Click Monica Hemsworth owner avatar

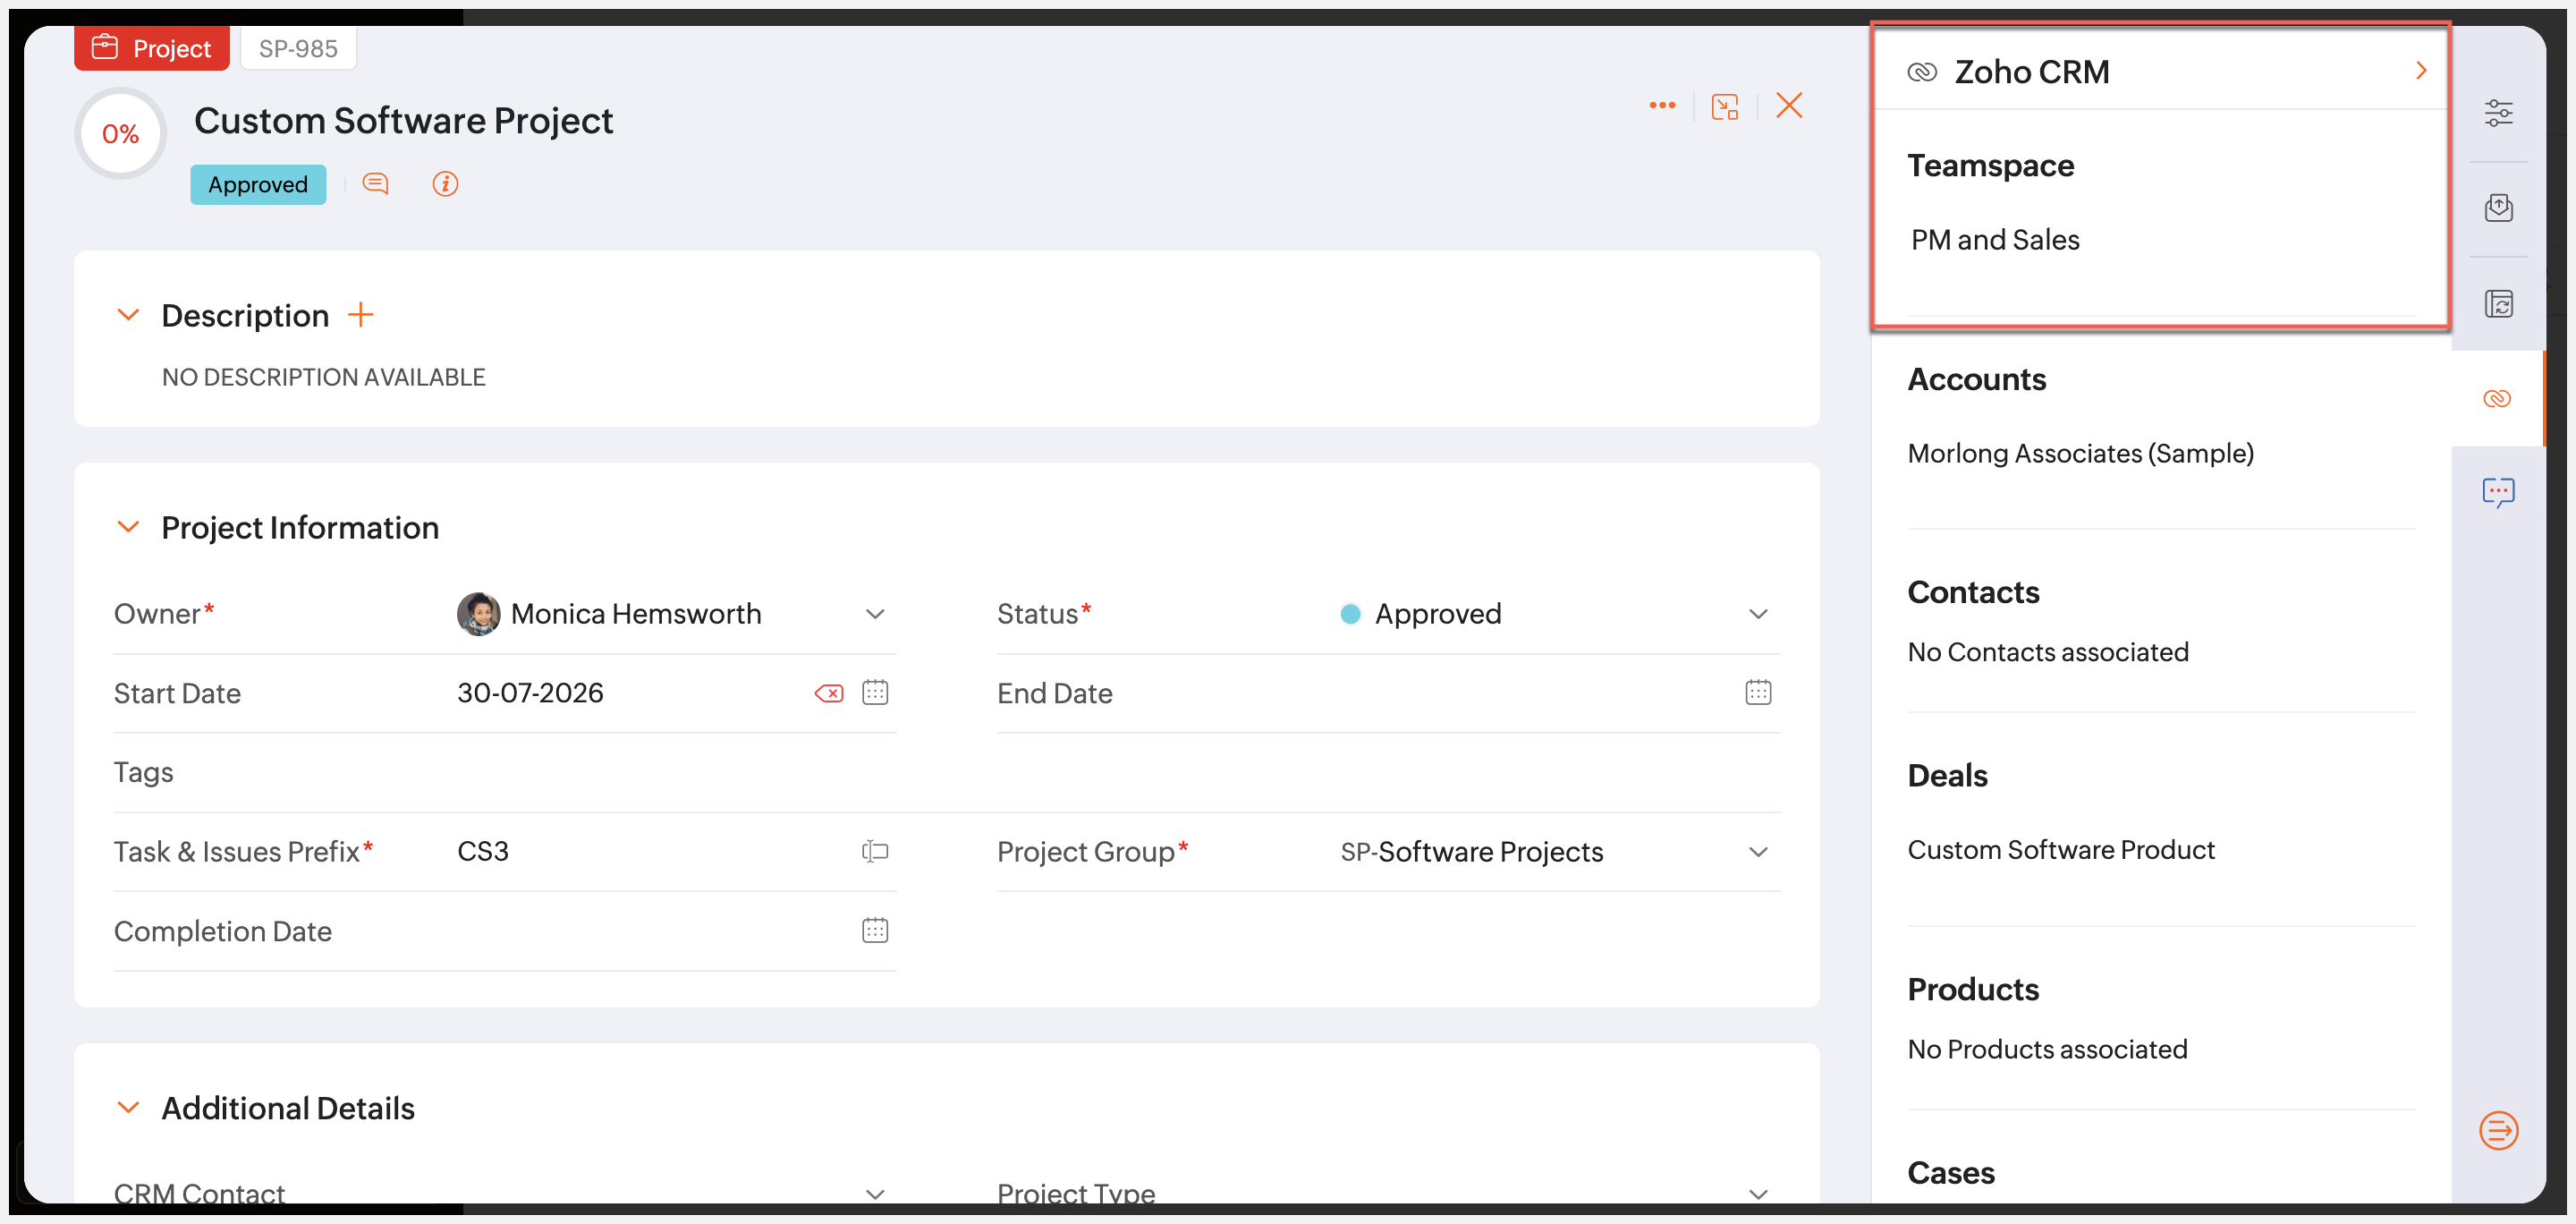[x=478, y=614]
